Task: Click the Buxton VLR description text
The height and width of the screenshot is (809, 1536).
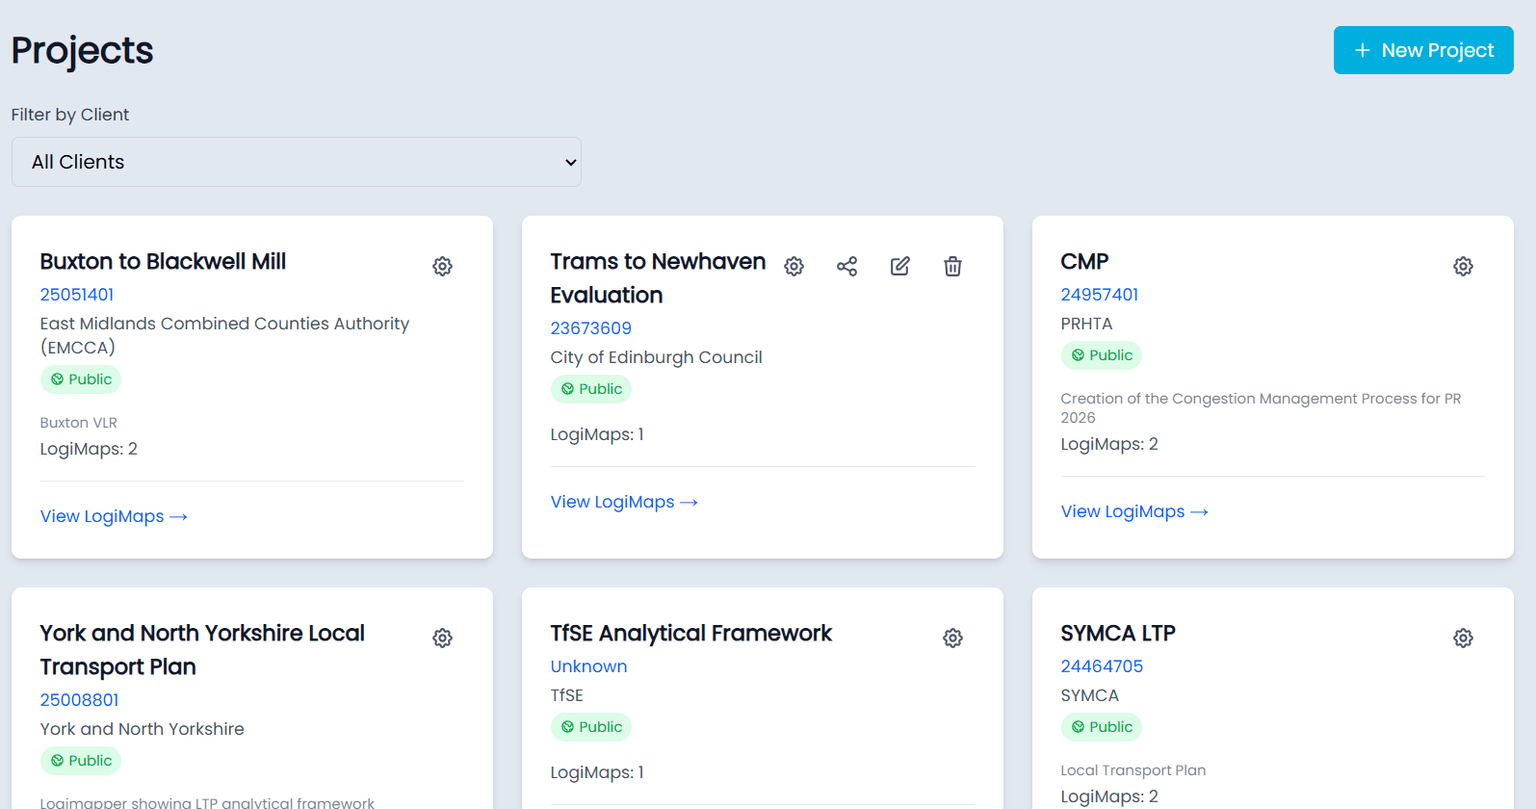Action: coord(79,423)
